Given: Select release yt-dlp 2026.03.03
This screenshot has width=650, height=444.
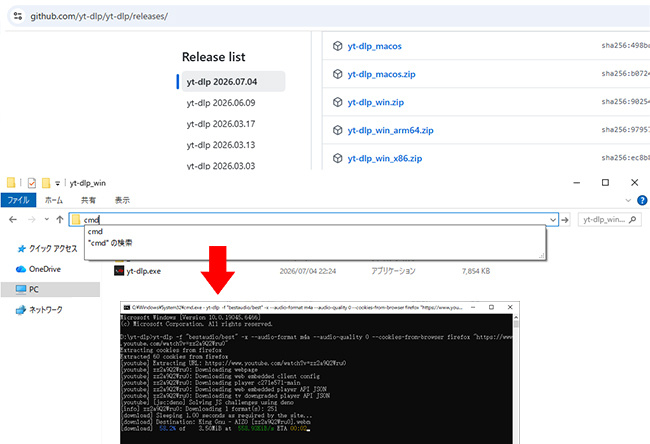Looking at the screenshot, I should click(x=221, y=166).
